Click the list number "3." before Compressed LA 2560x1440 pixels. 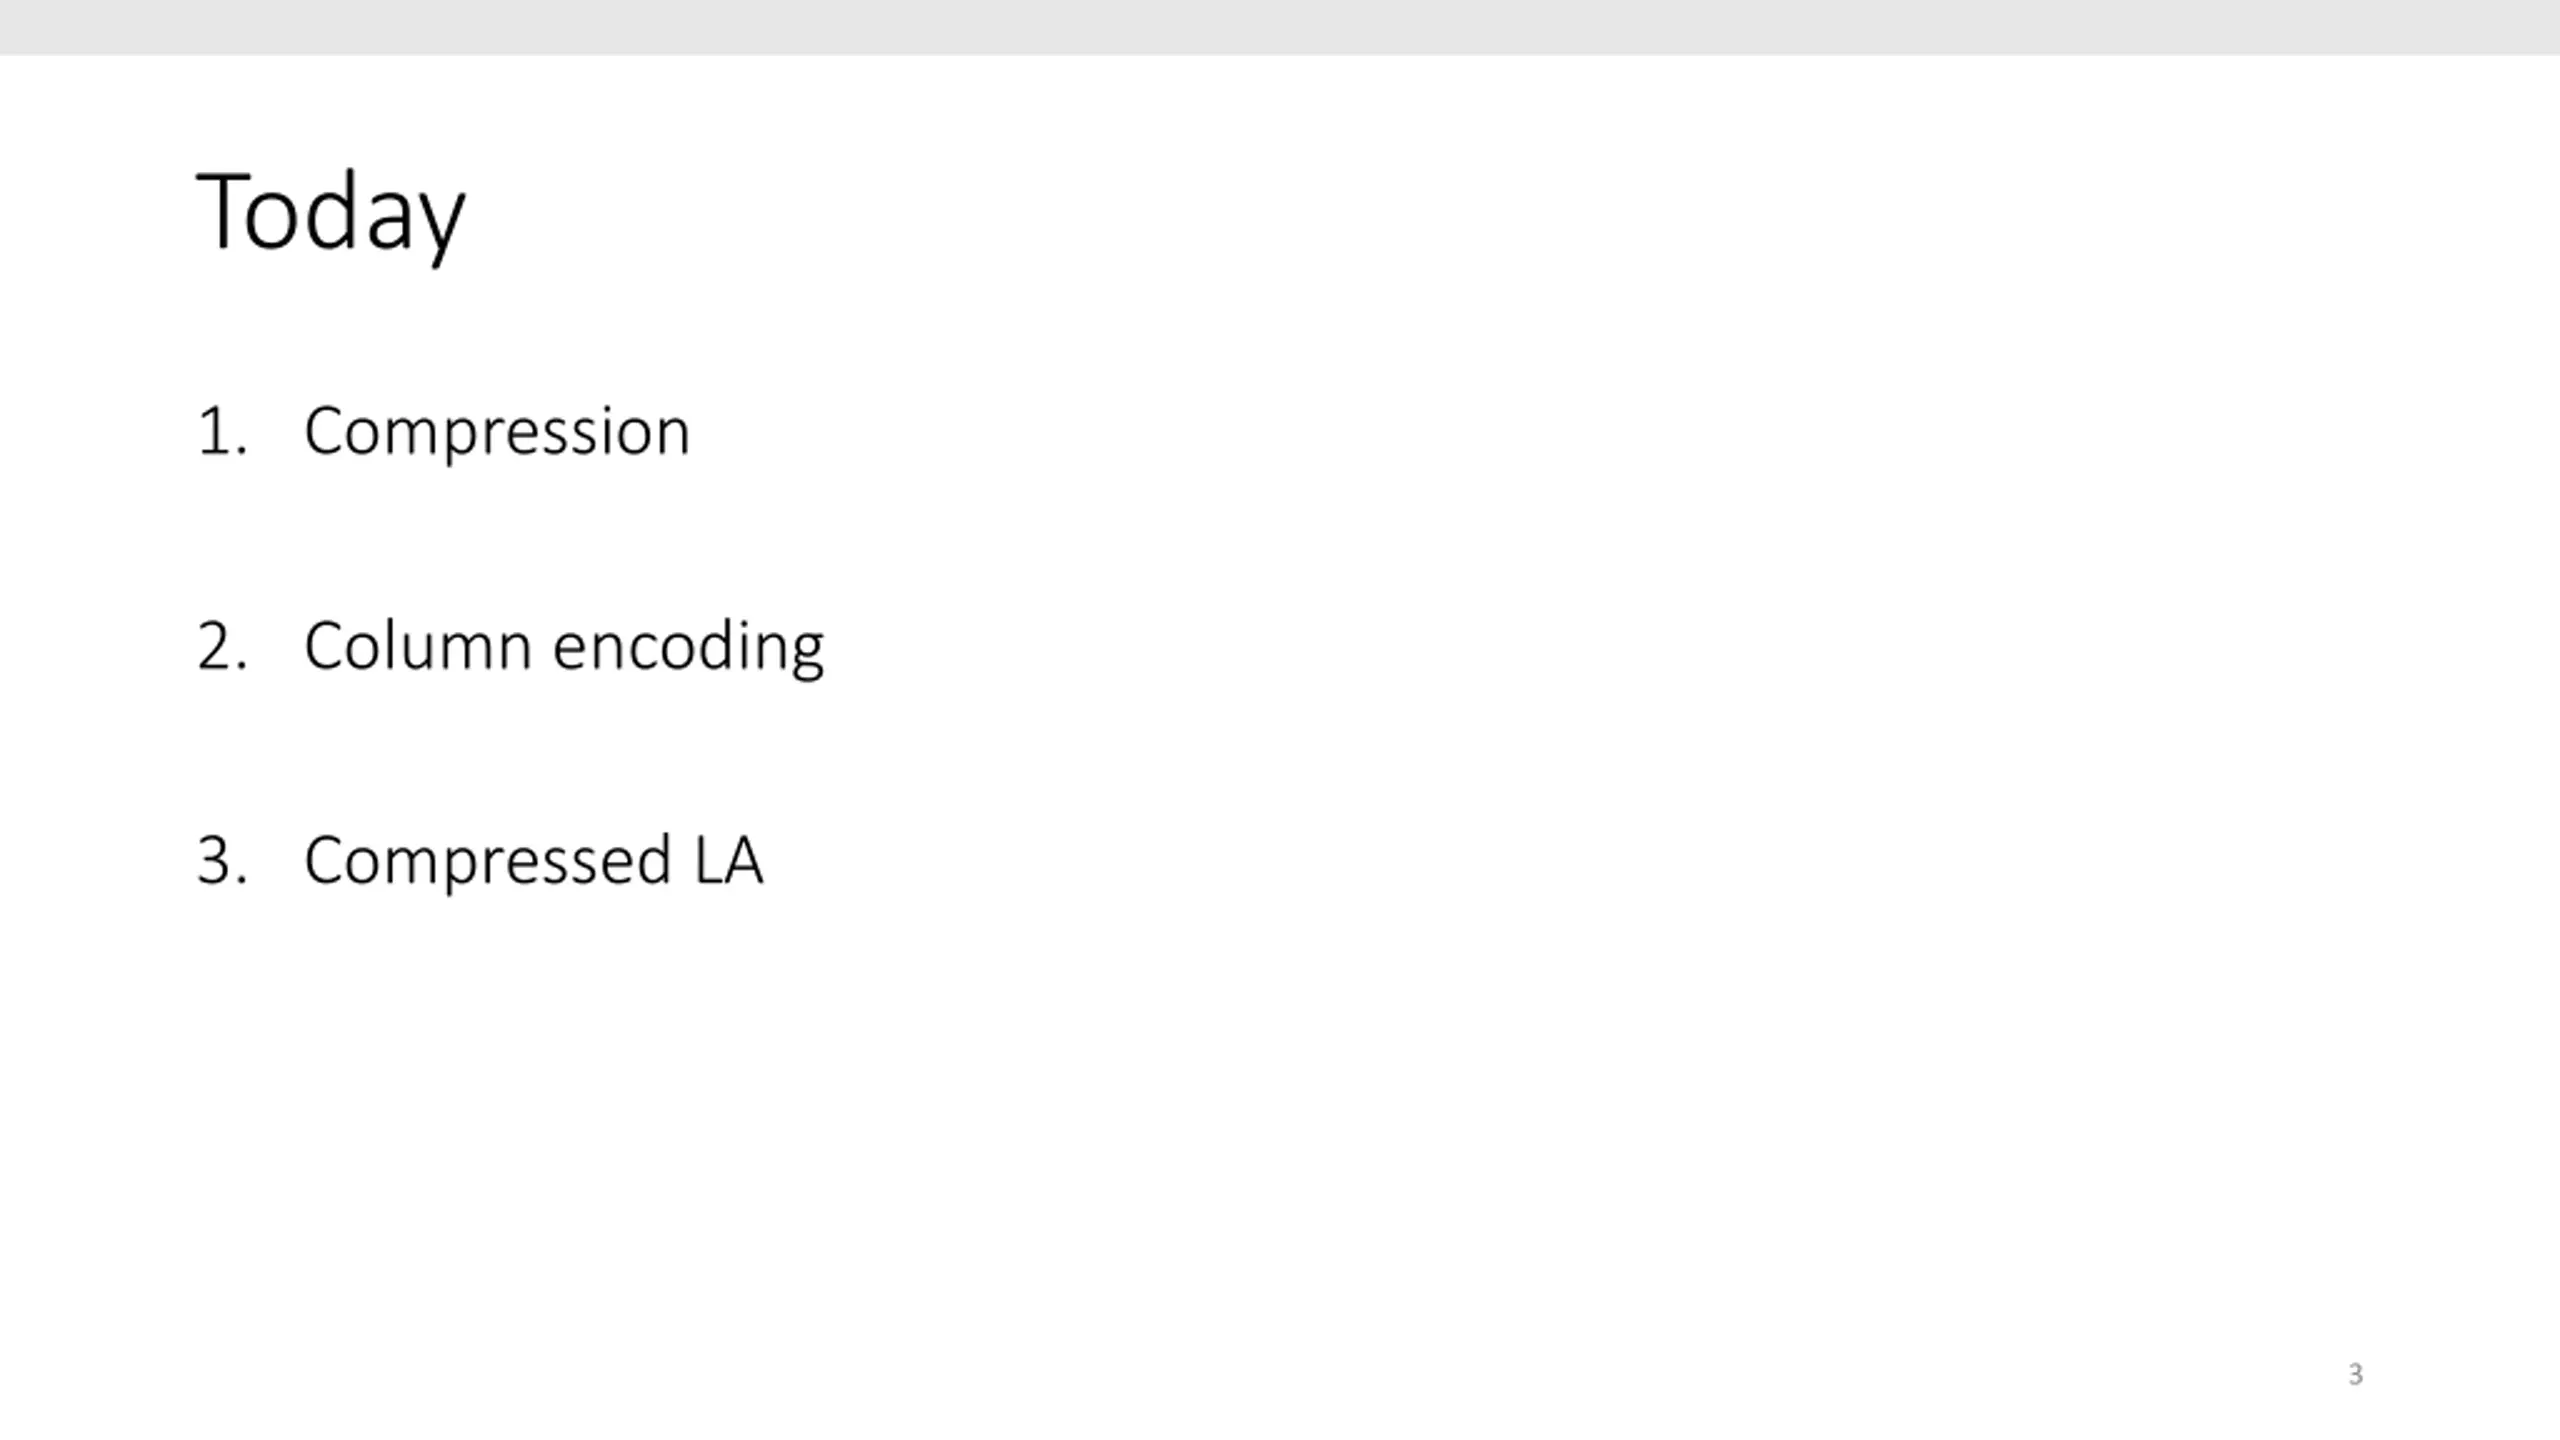[222, 861]
